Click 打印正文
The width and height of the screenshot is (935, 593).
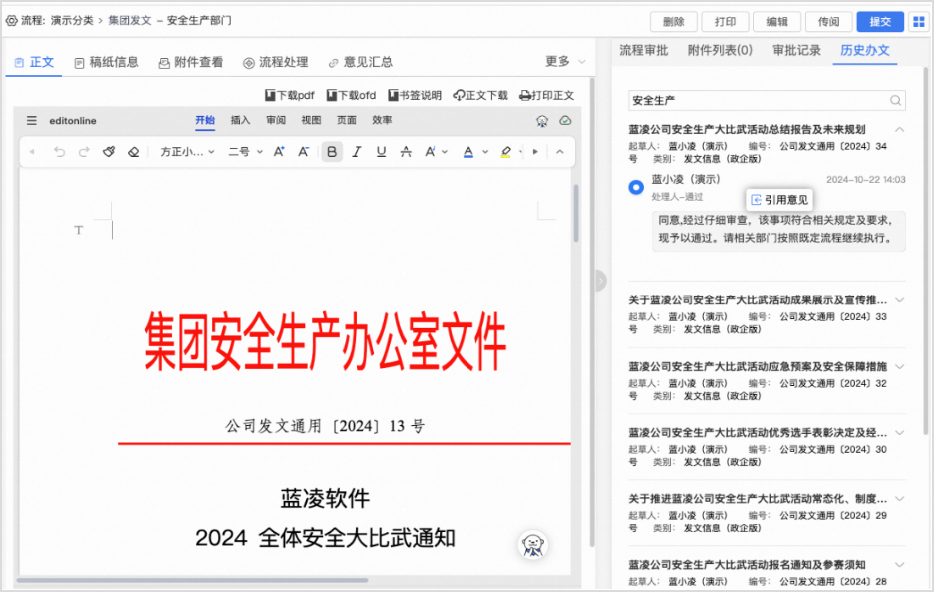pyautogui.click(x=547, y=95)
